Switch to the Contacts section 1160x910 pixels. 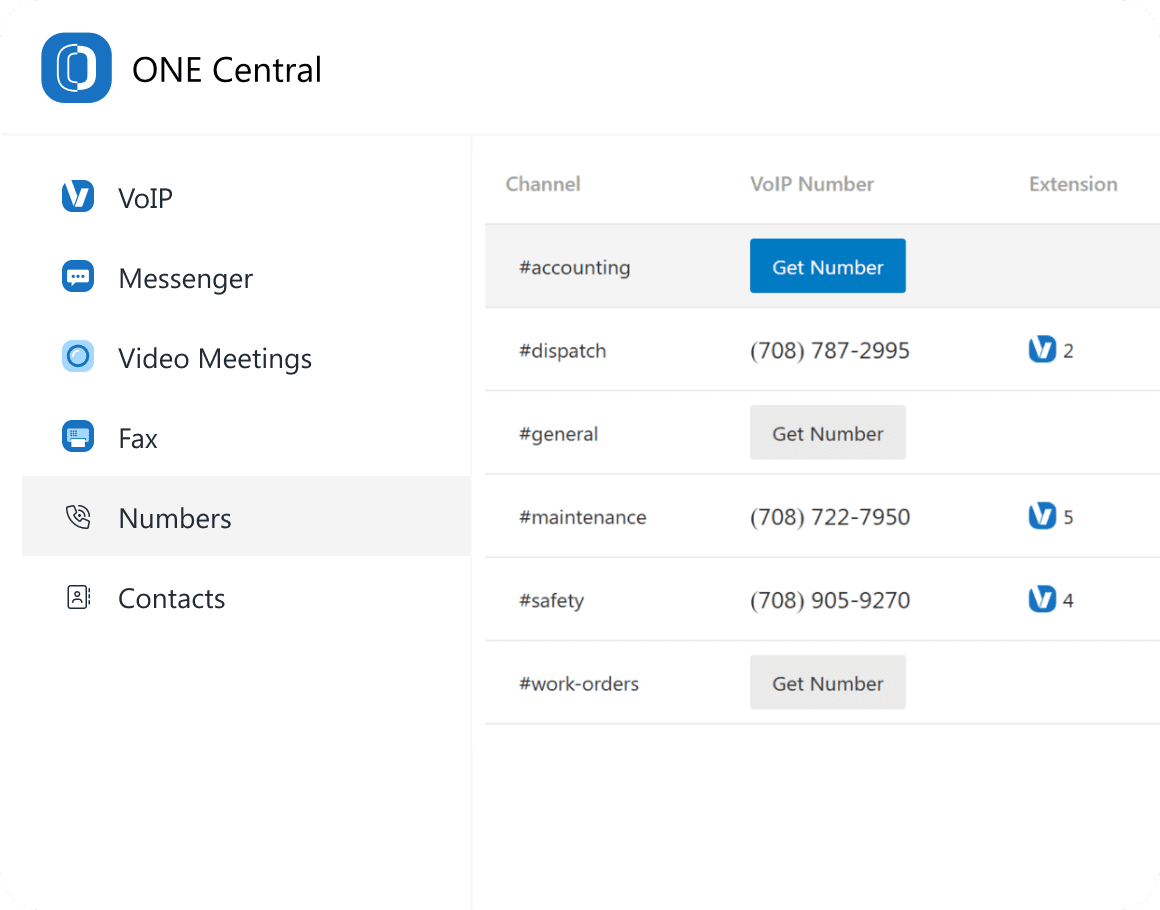click(171, 597)
